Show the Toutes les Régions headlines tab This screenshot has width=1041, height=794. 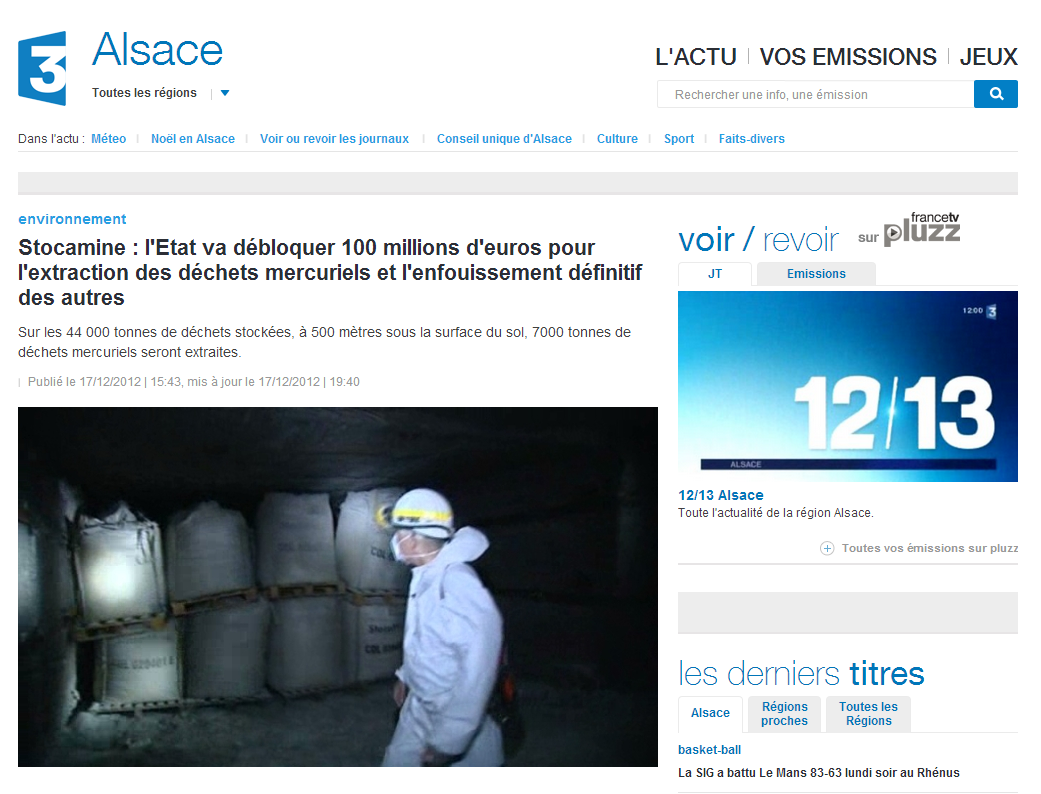pos(868,714)
